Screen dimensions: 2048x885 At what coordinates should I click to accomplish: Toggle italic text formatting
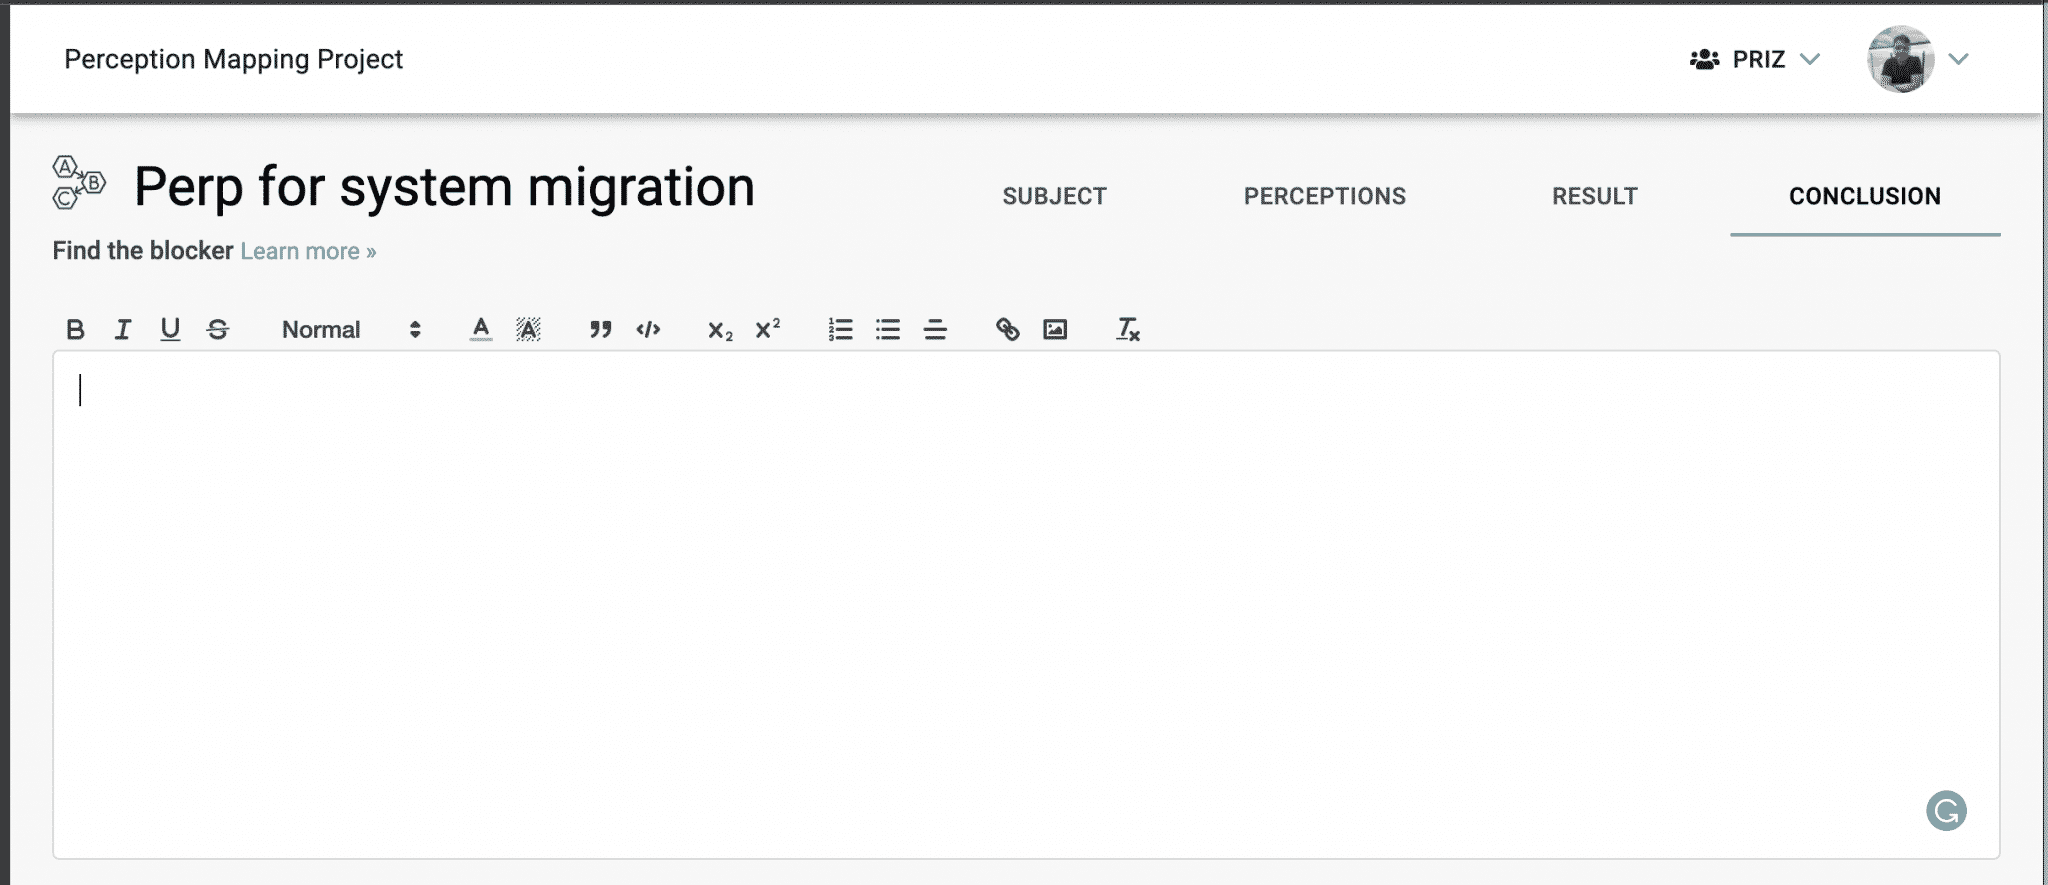pyautogui.click(x=123, y=329)
